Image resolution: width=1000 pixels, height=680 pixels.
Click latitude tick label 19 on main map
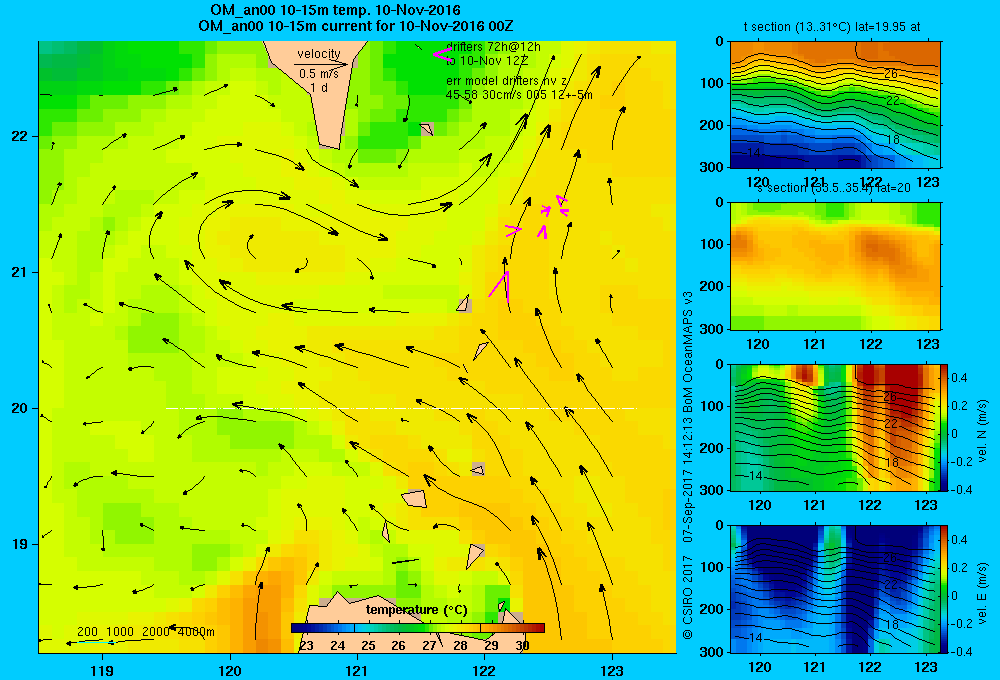pos(19,544)
